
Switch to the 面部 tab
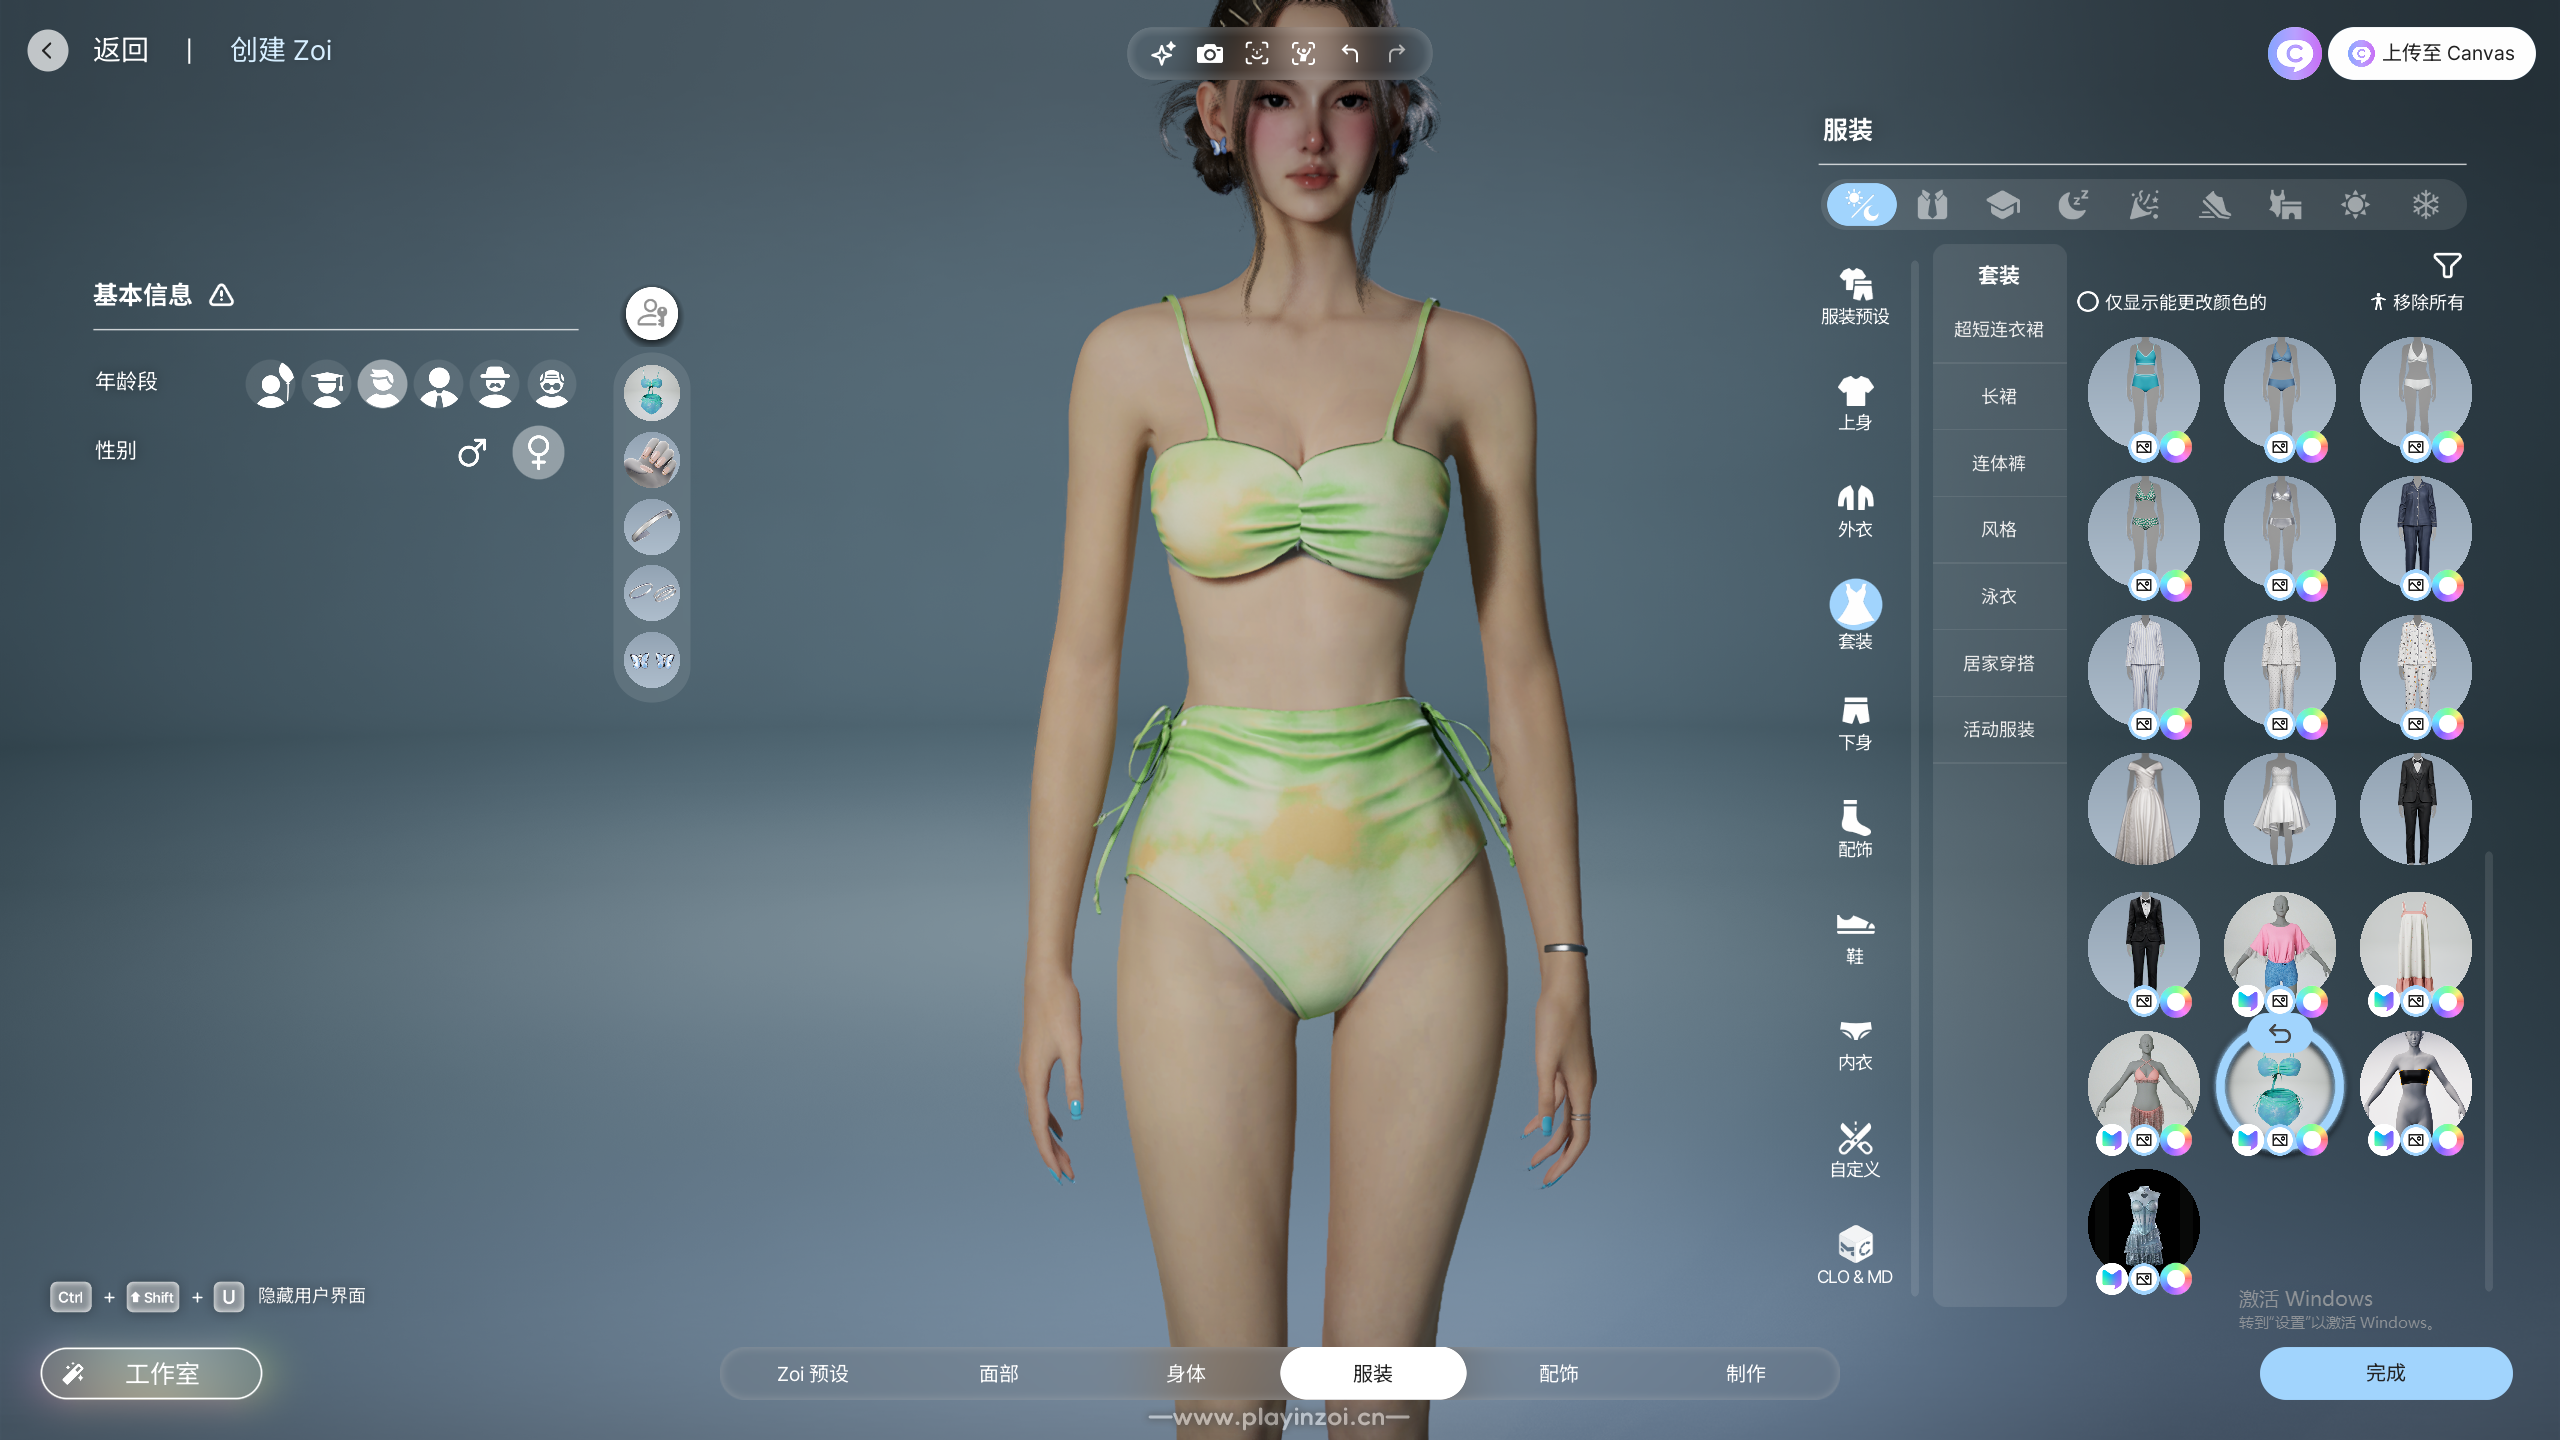[x=998, y=1374]
